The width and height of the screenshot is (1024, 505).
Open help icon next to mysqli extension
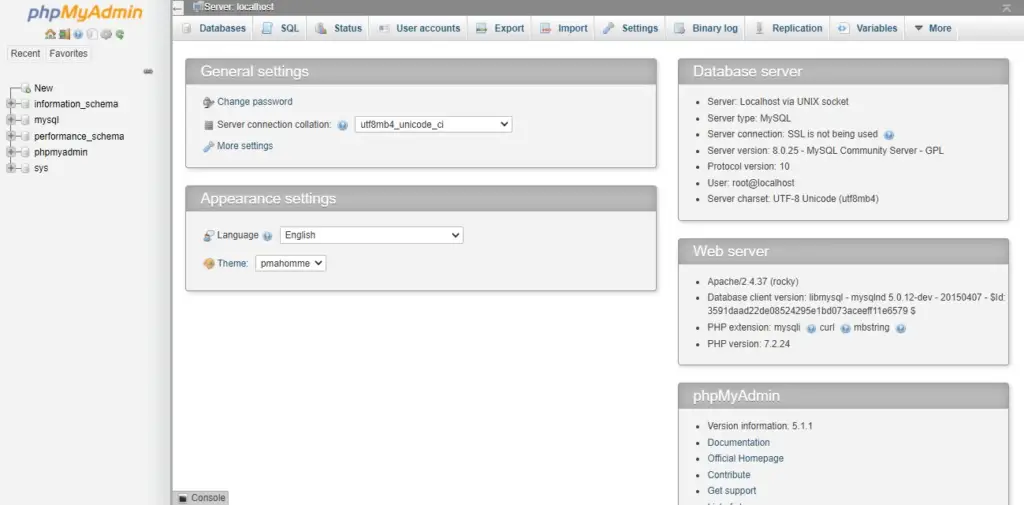[x=811, y=329]
